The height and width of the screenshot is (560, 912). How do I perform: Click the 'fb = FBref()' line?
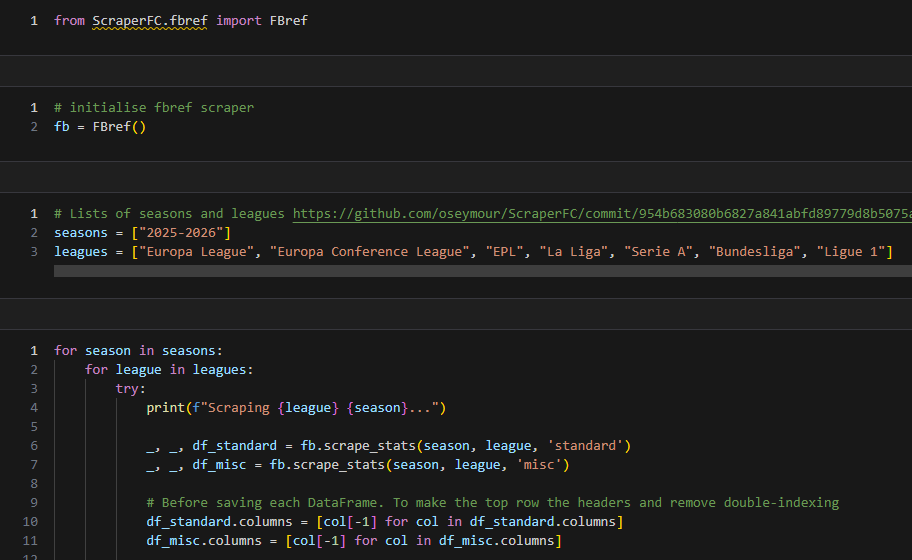point(100,127)
